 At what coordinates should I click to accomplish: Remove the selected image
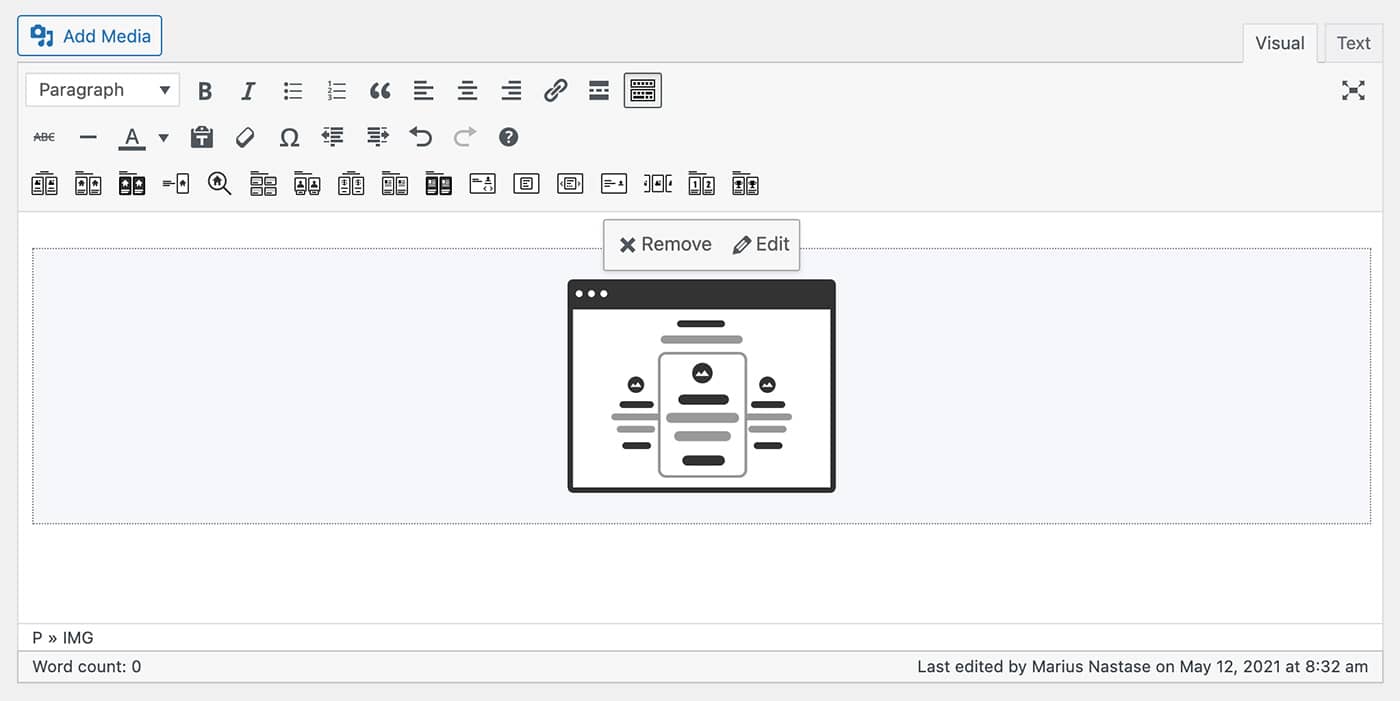click(666, 245)
